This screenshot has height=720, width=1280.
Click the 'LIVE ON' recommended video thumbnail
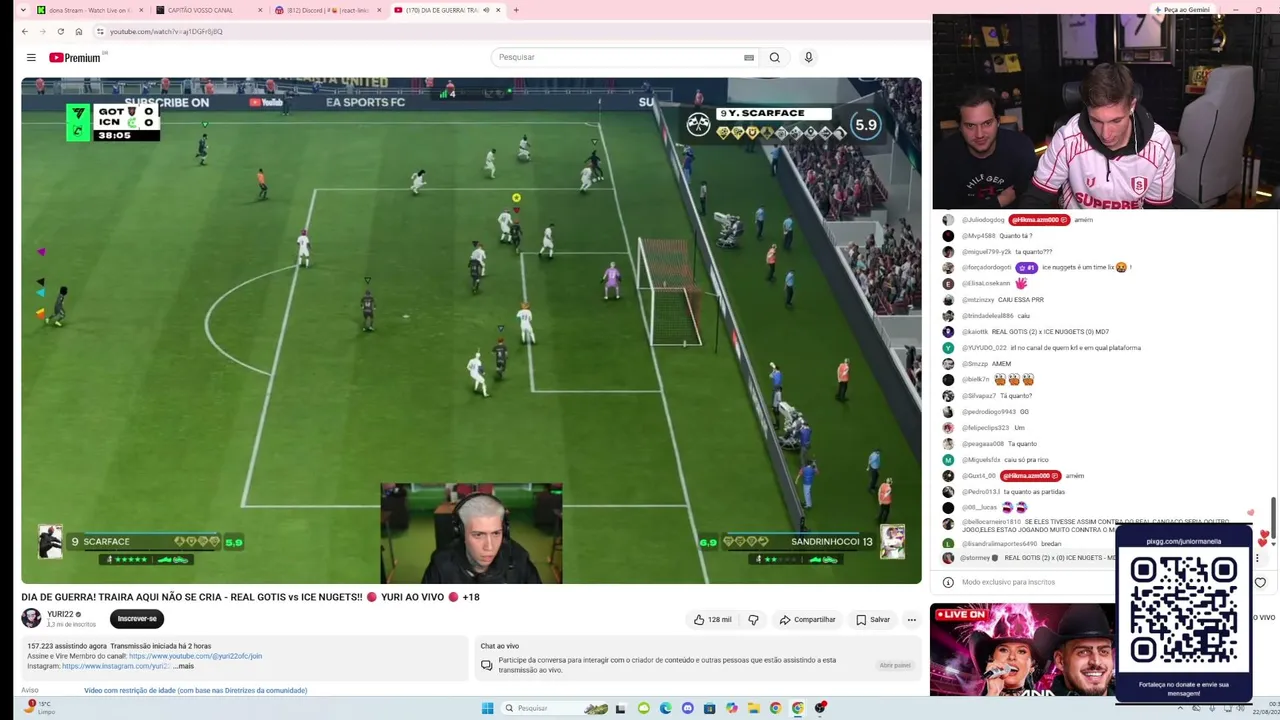pos(1023,650)
